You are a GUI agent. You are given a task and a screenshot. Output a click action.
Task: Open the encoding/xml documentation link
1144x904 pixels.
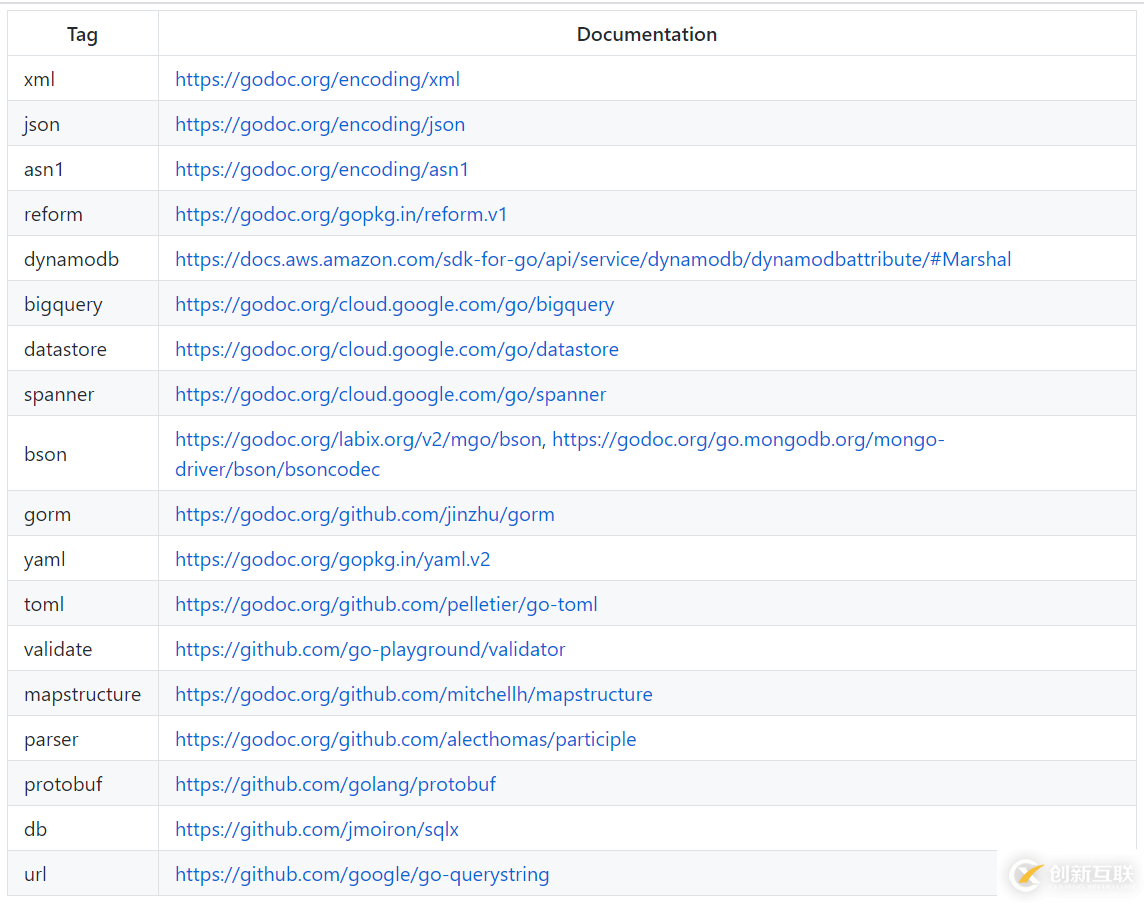point(317,79)
